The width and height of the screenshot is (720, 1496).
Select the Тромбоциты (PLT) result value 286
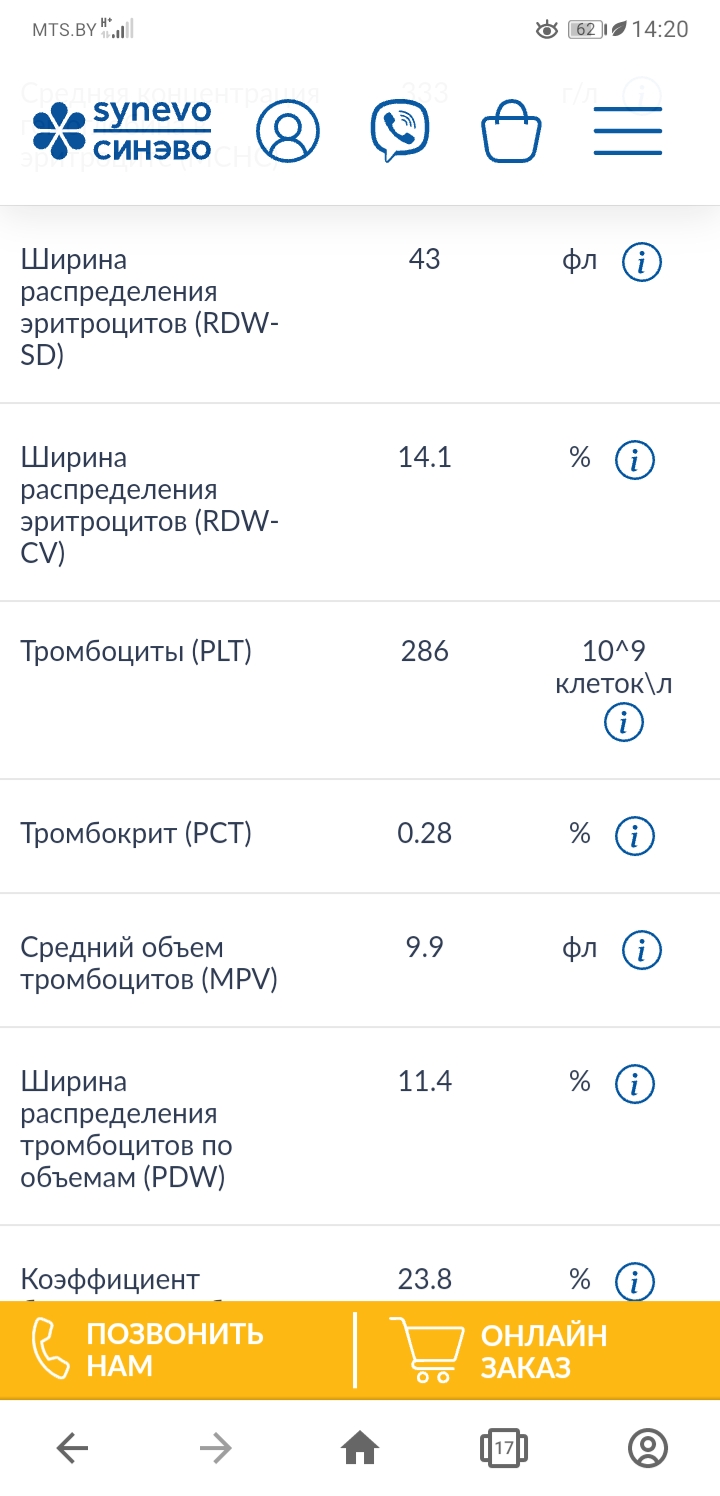[x=425, y=652]
